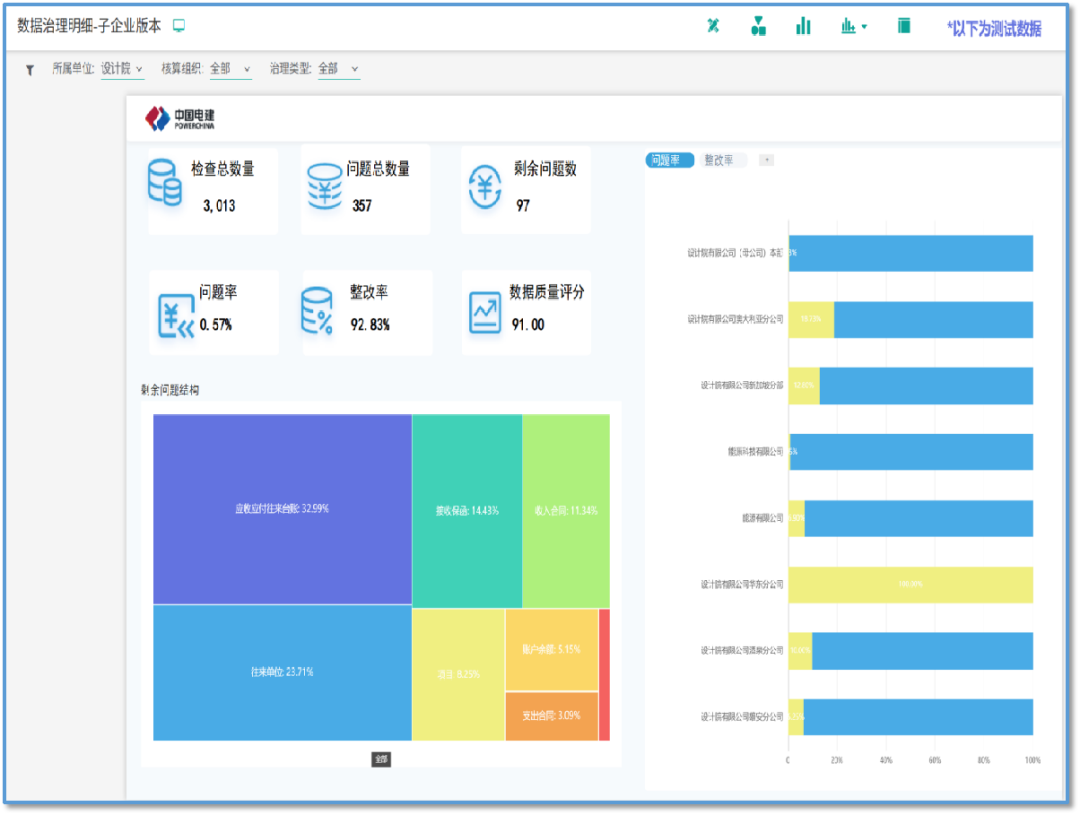
Task: Click the yellow 12.80% bar segment
Action: 804,386
